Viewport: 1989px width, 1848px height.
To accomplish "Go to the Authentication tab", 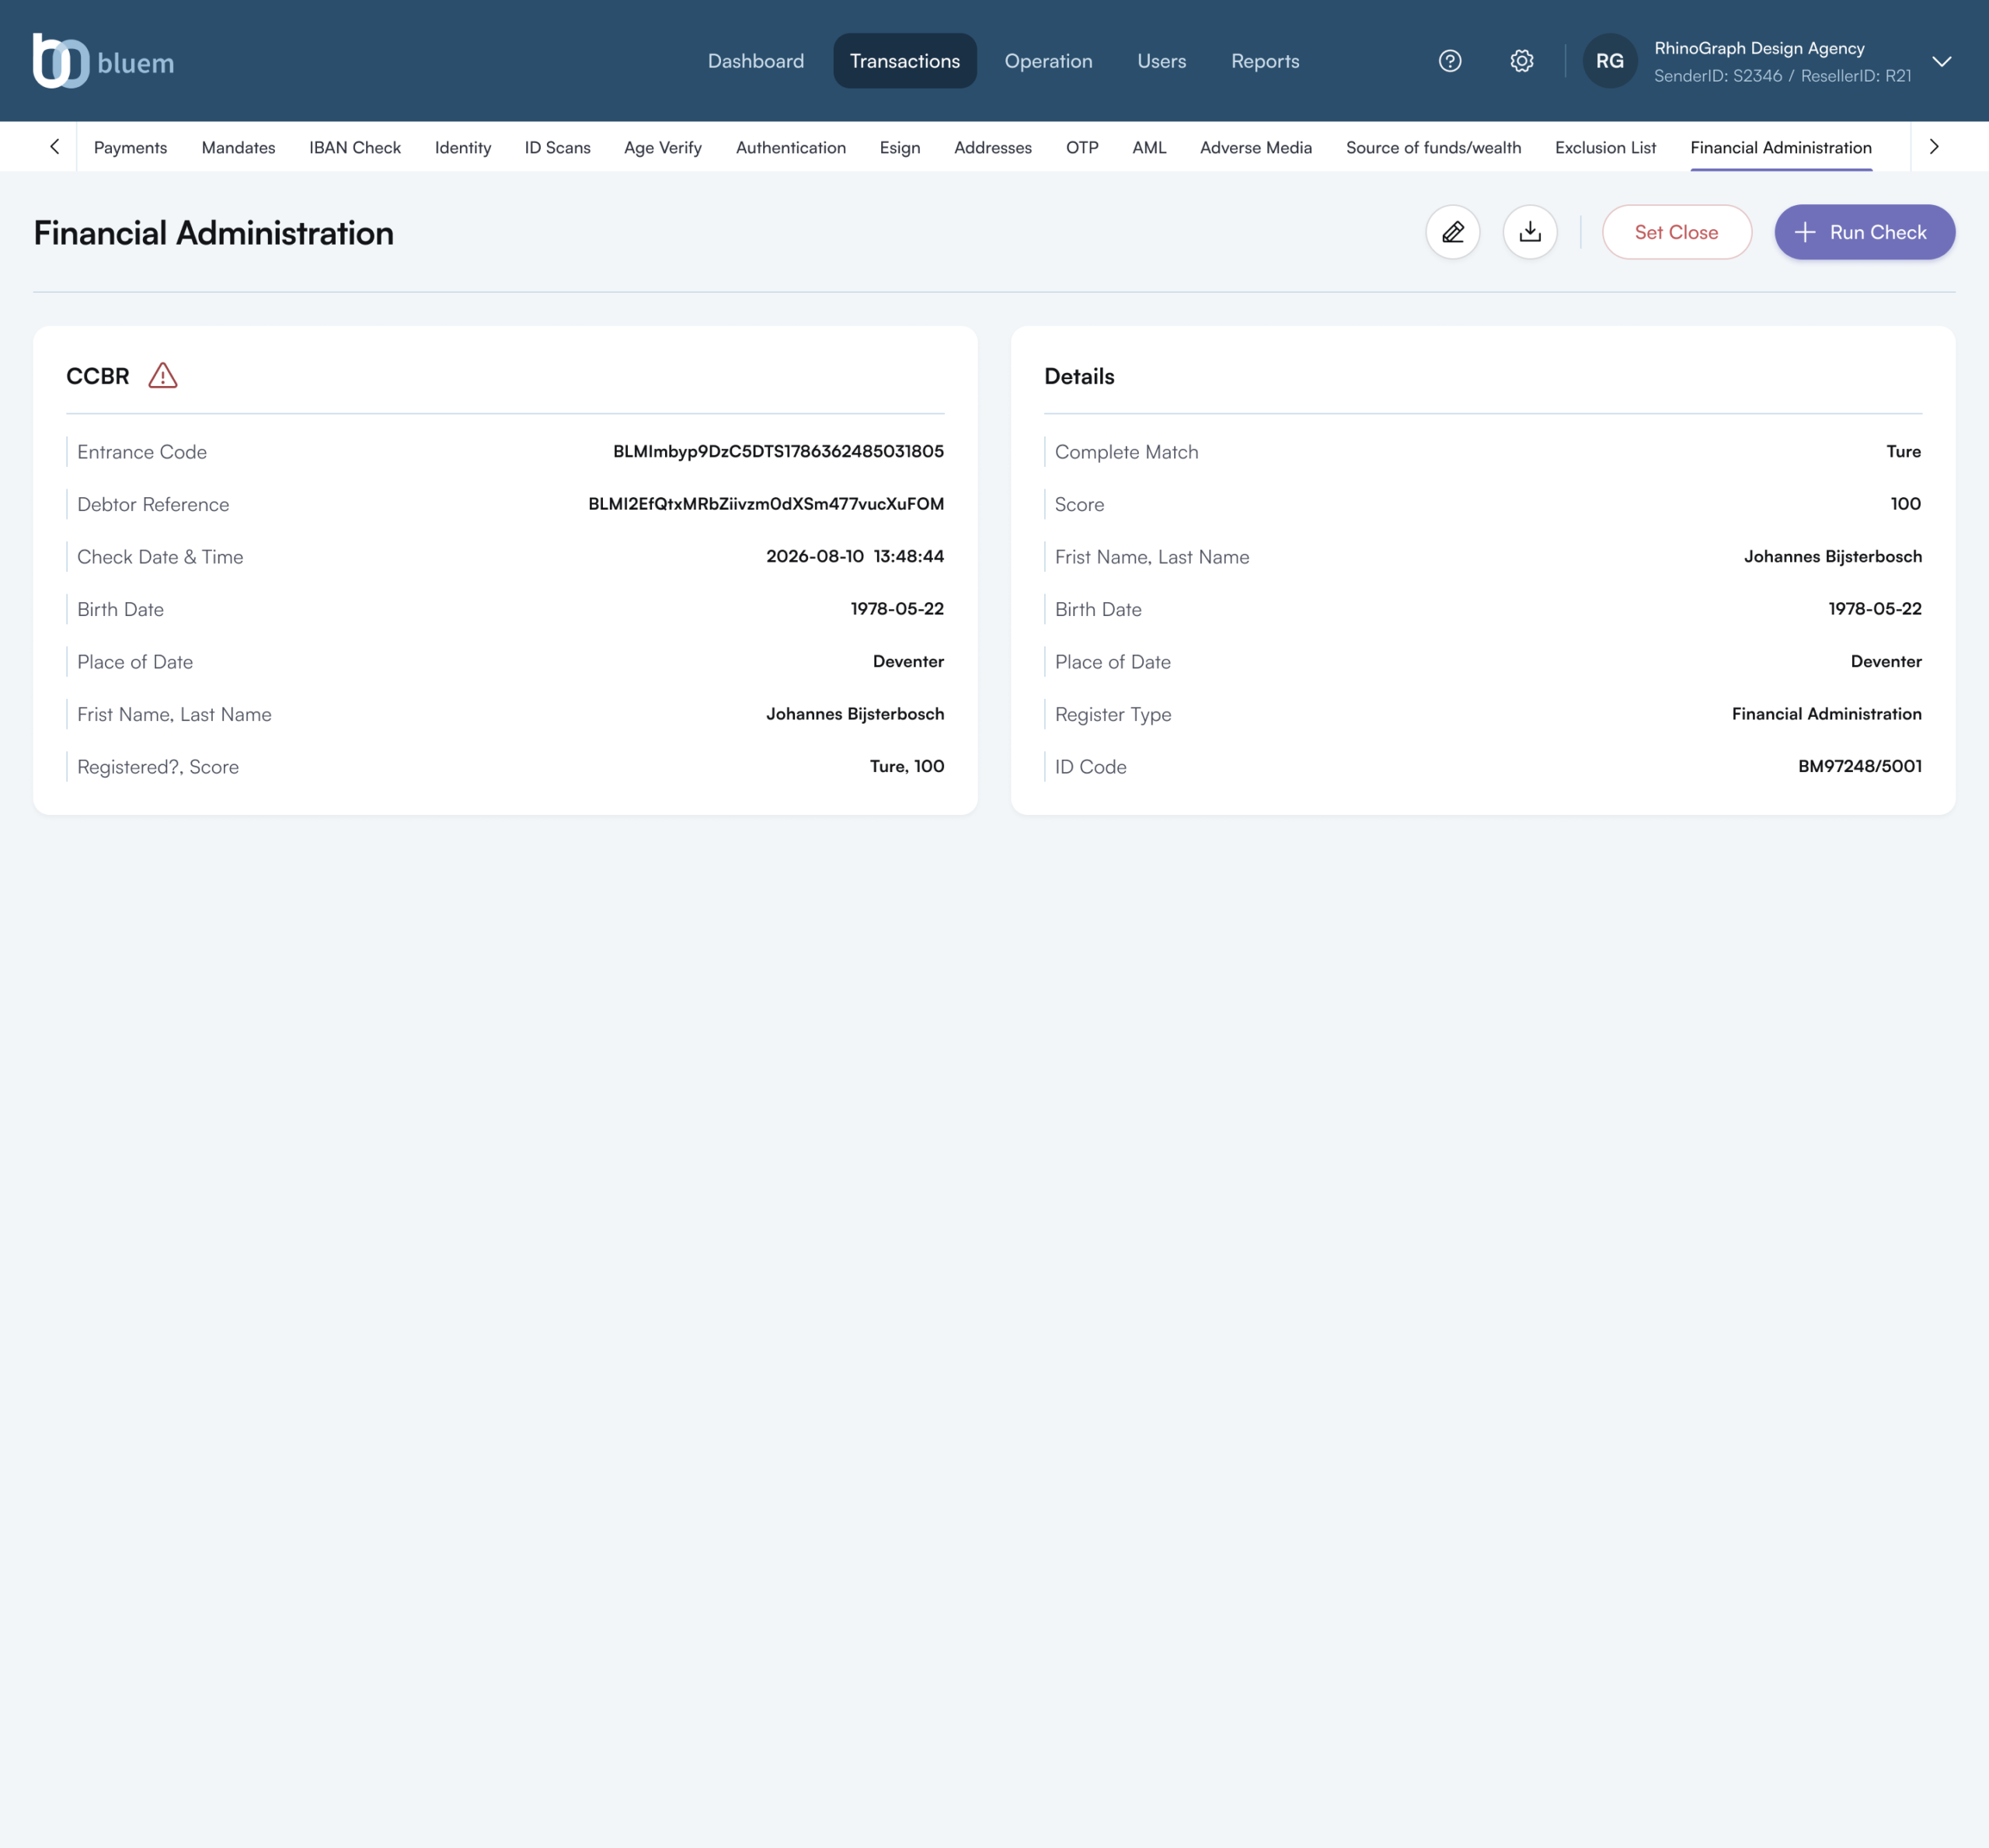I will [x=790, y=147].
